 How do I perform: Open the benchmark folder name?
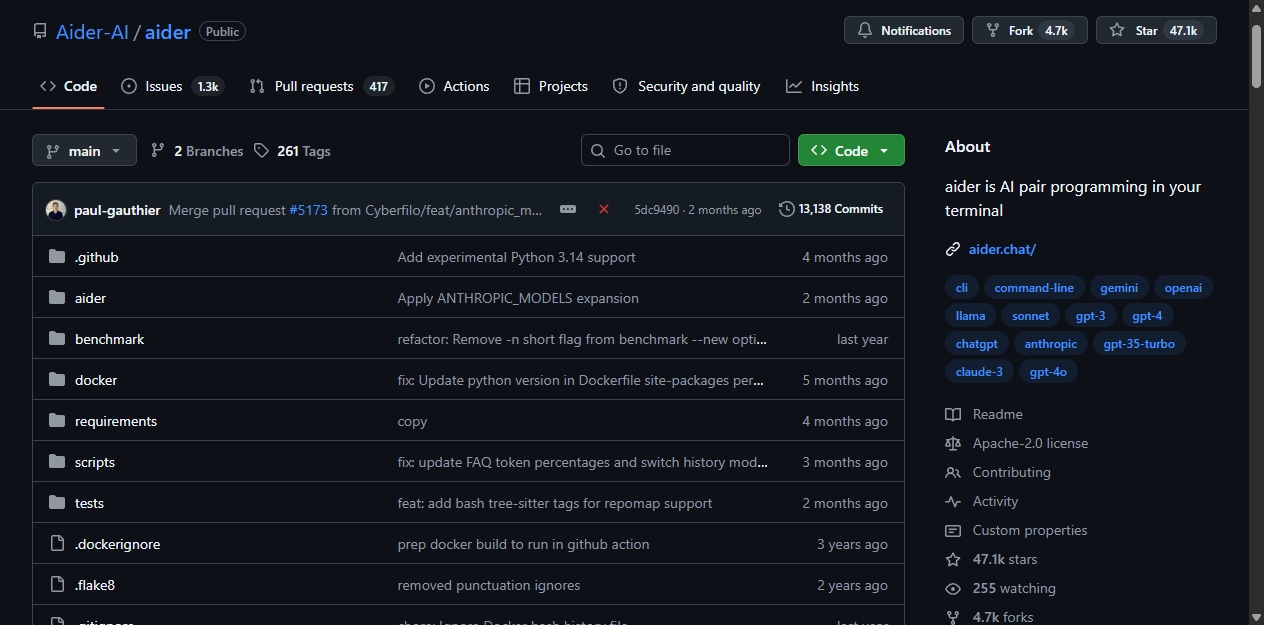click(x=109, y=339)
